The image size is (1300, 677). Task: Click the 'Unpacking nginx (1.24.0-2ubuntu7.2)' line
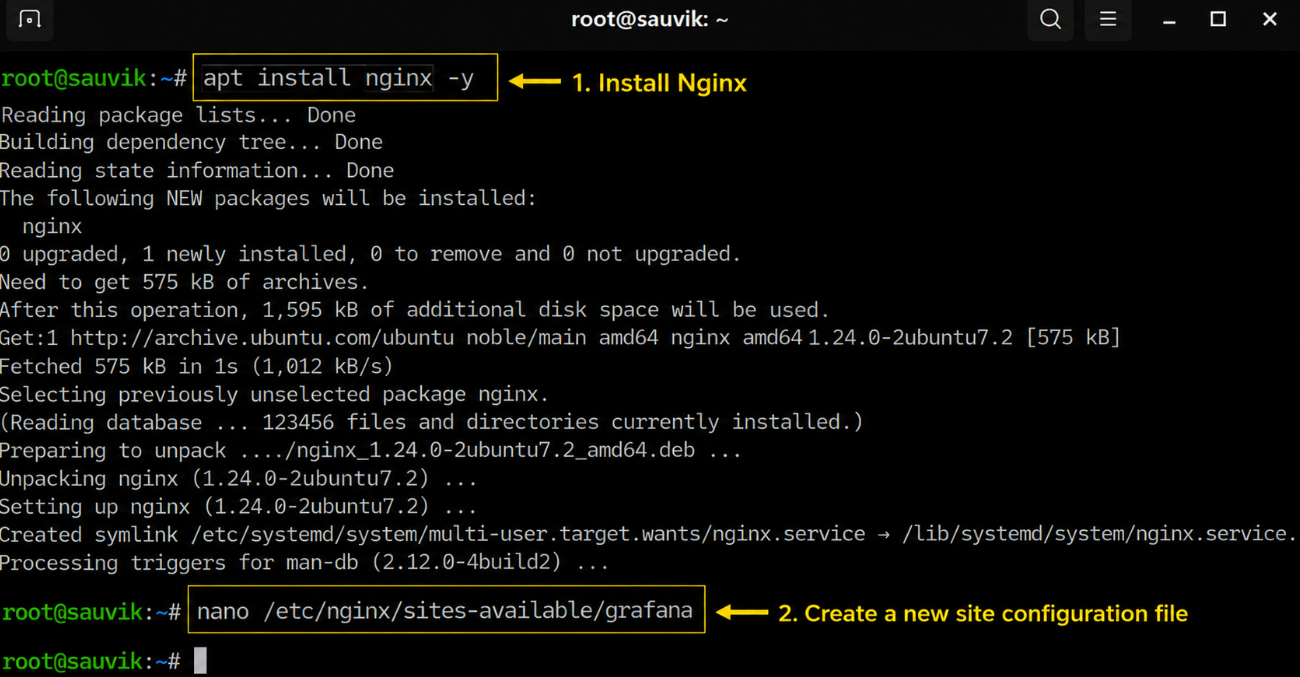(238, 478)
